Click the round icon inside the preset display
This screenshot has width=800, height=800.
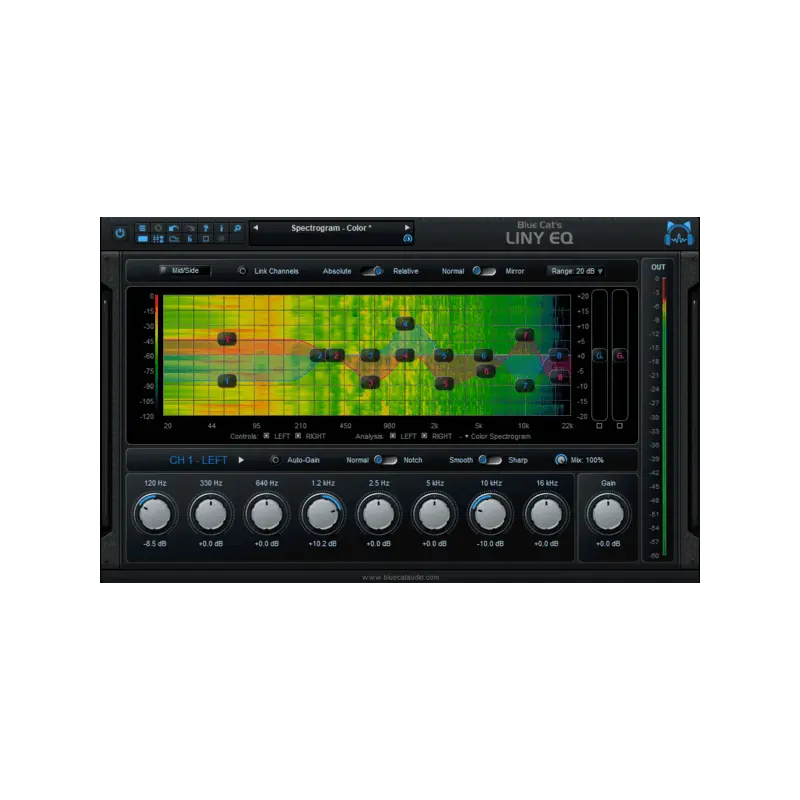408,238
